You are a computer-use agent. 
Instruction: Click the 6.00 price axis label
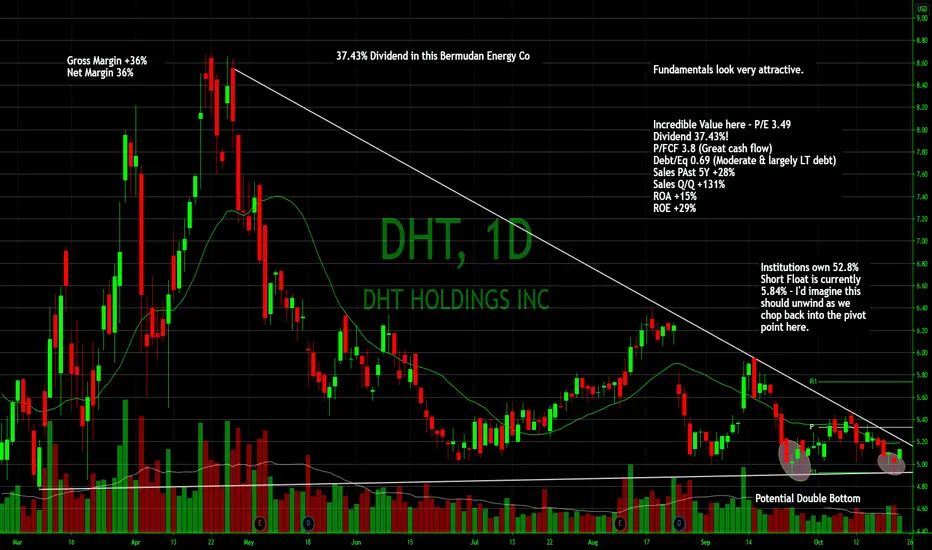click(x=921, y=353)
